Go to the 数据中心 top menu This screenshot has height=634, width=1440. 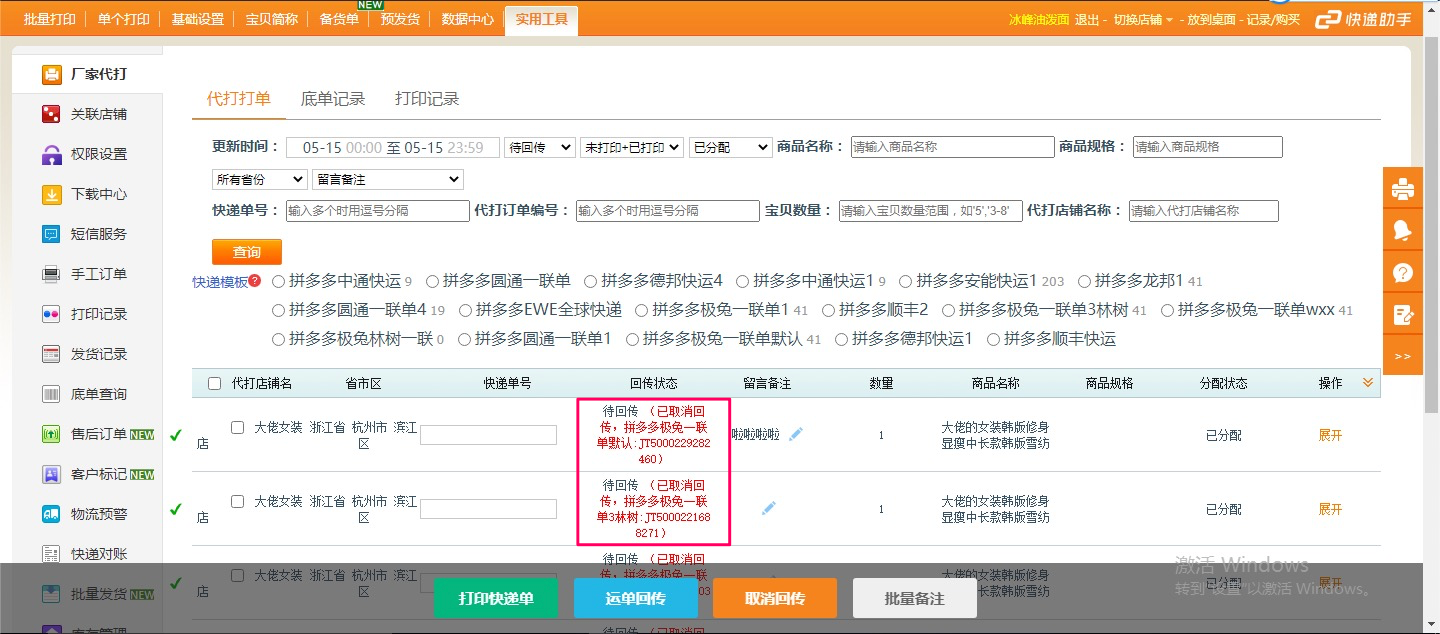(x=467, y=19)
